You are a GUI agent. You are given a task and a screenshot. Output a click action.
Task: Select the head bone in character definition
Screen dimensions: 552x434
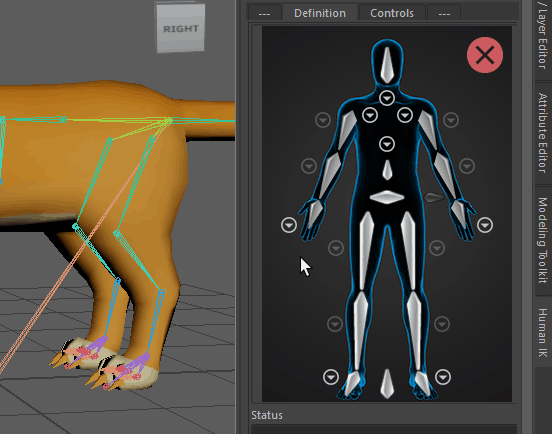click(387, 65)
